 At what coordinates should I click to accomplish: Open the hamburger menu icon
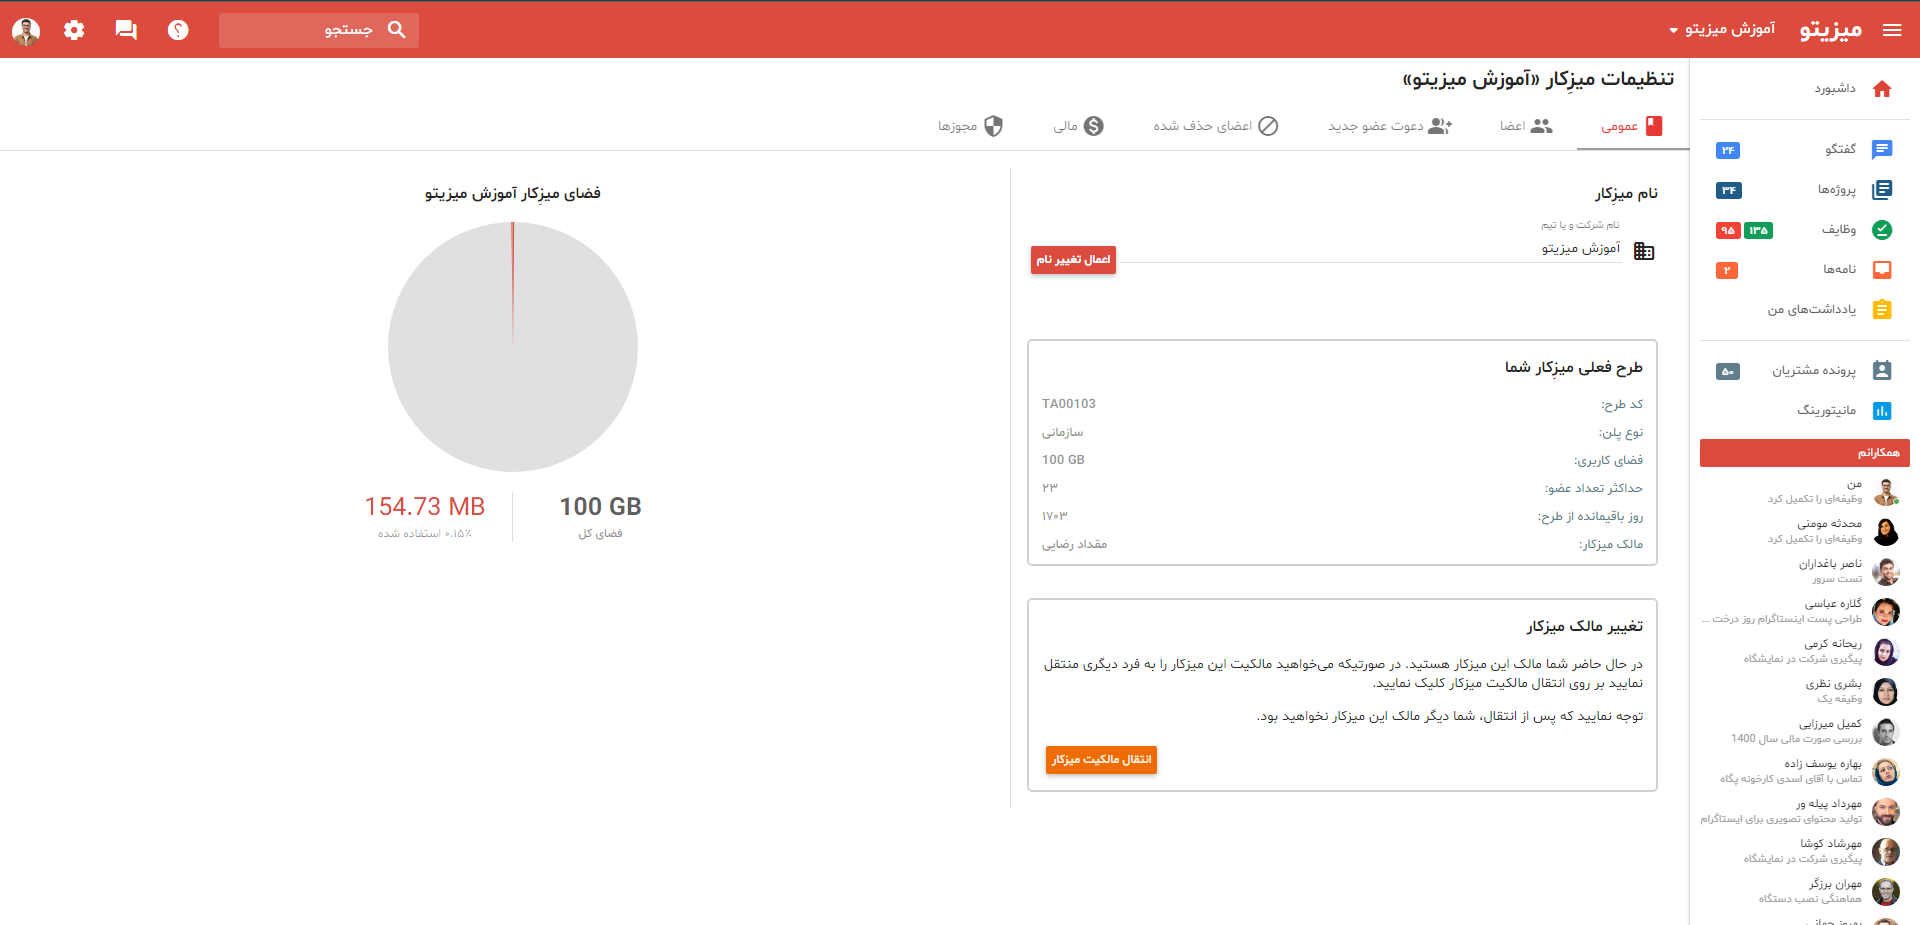[x=1892, y=30]
